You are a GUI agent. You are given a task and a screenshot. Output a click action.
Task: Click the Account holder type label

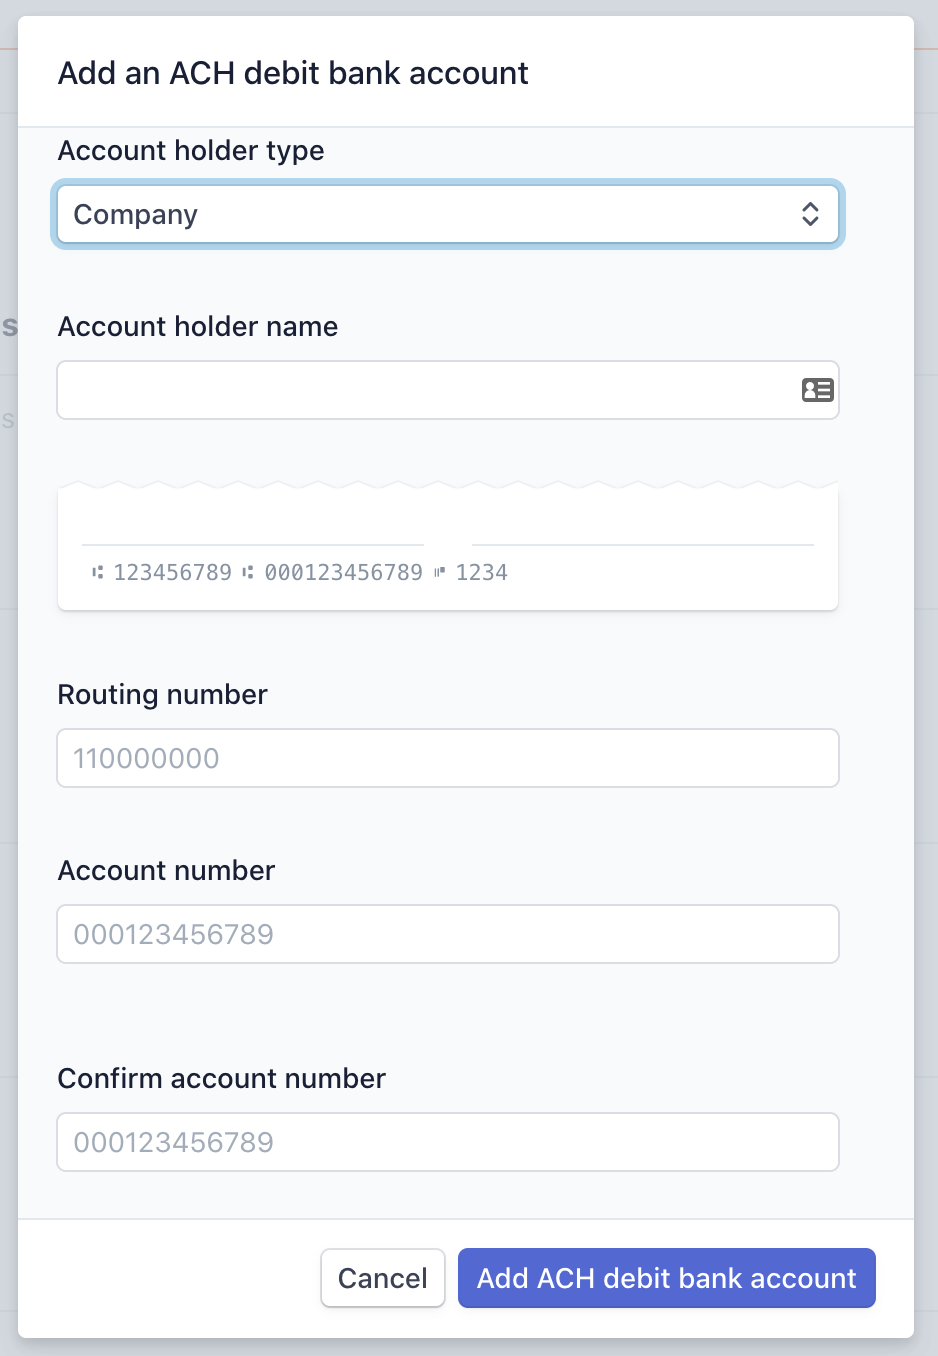click(191, 151)
